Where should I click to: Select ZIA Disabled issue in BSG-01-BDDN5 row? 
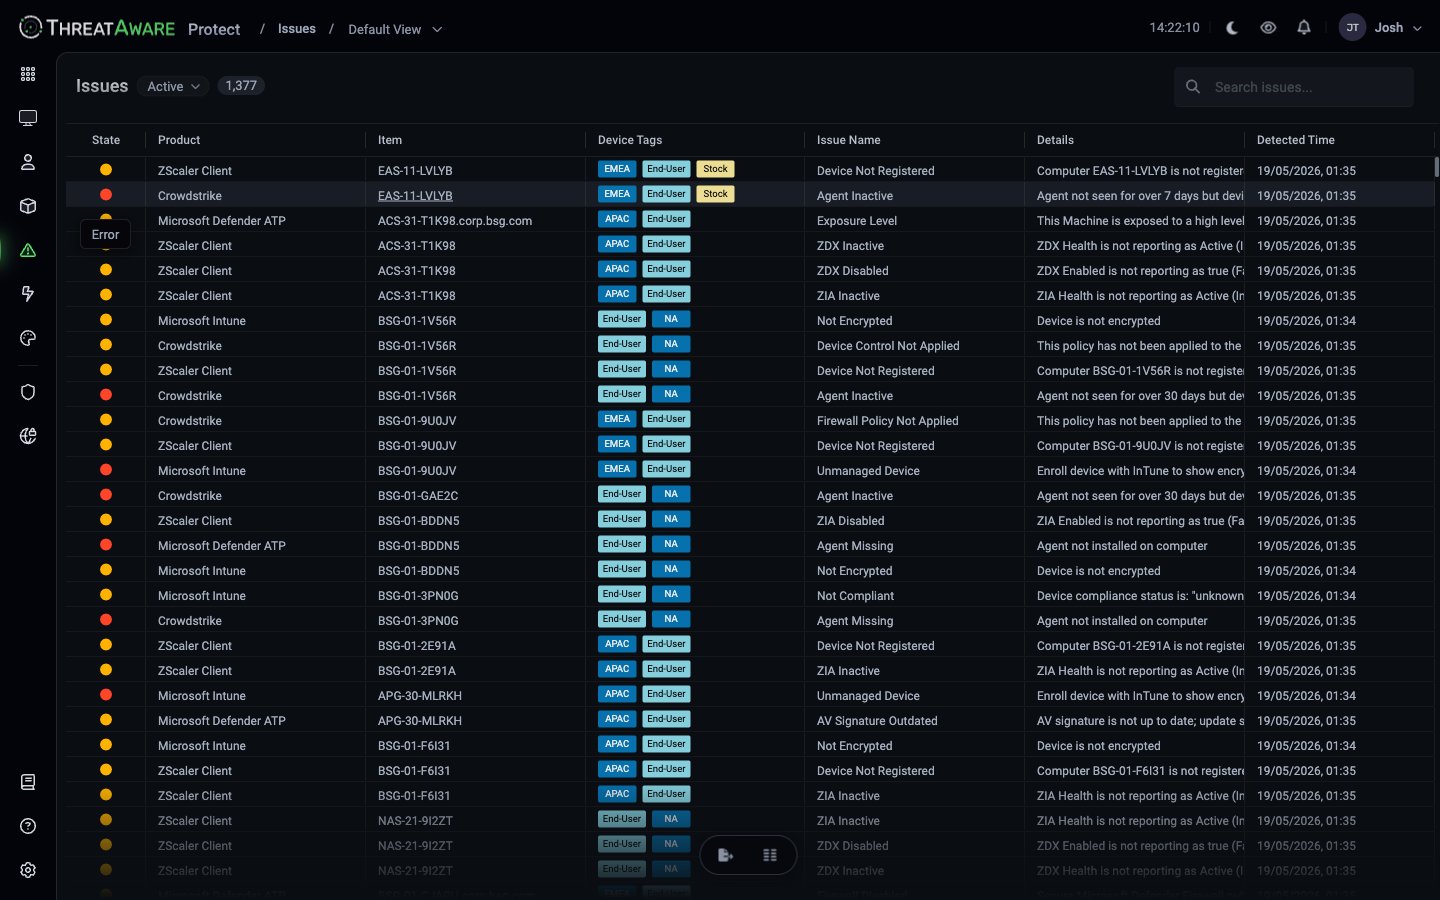pos(850,521)
